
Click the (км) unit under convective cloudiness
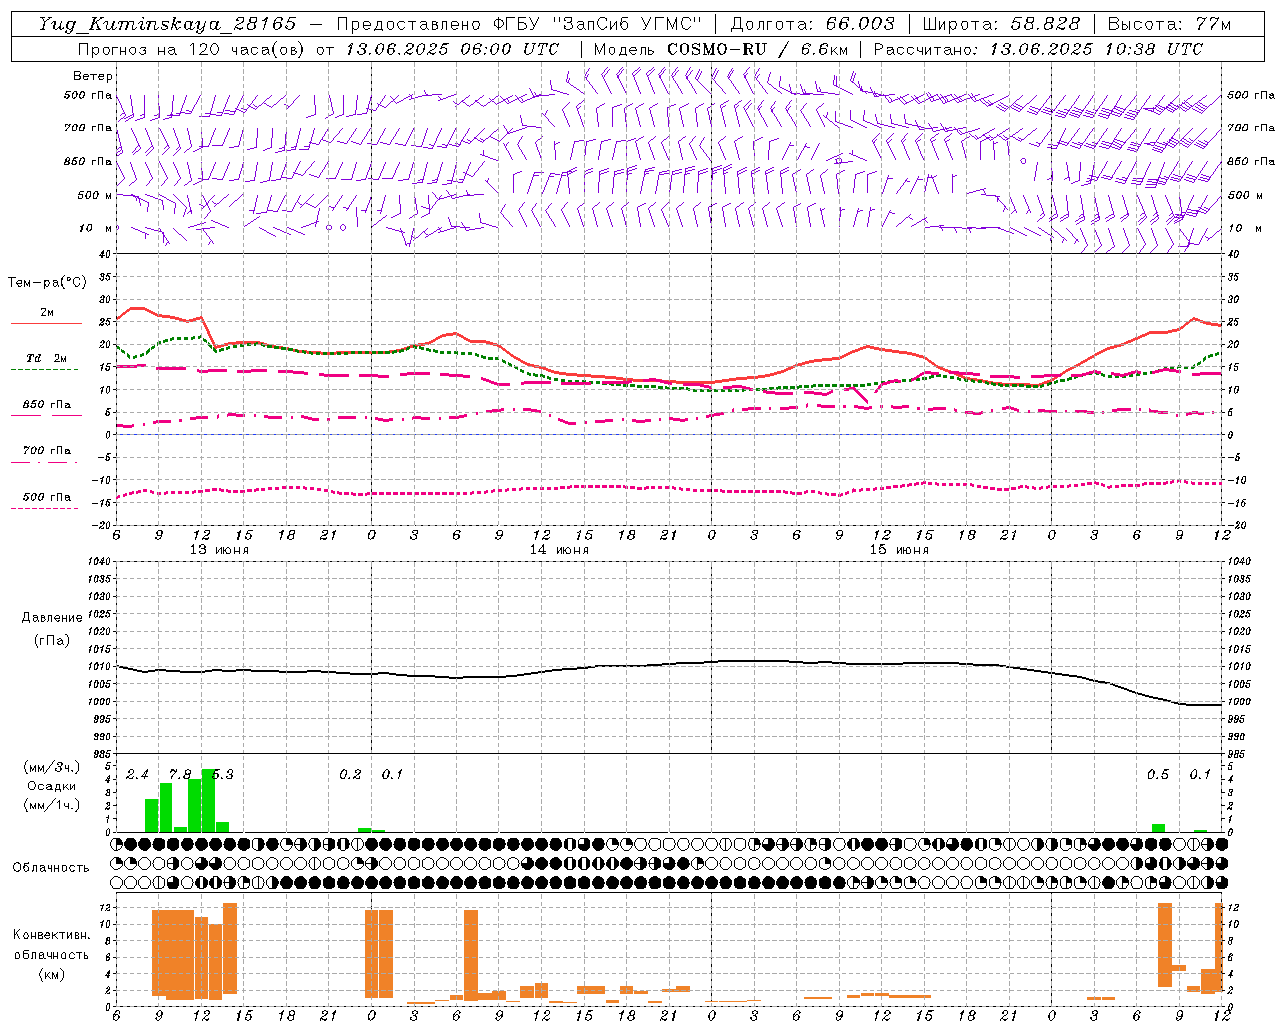point(51,974)
